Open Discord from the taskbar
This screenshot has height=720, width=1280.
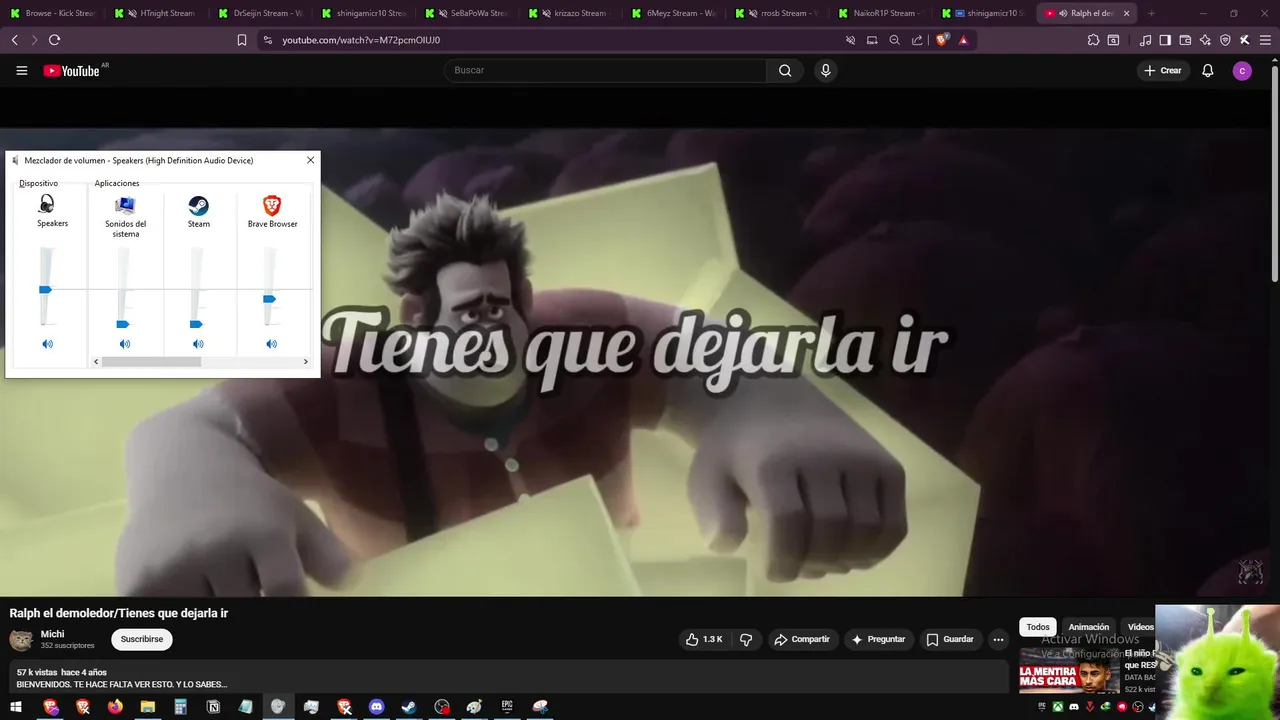376,707
